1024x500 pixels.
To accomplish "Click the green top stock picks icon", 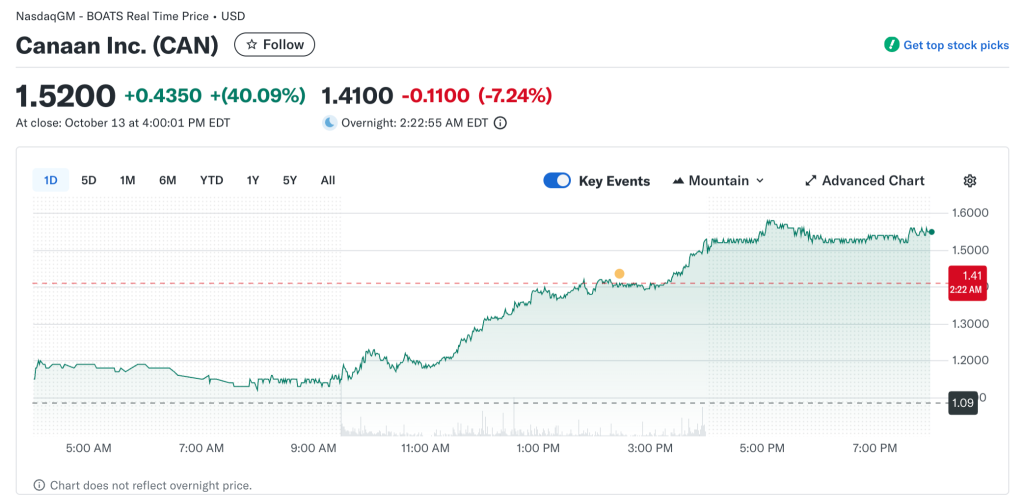I will click(891, 45).
